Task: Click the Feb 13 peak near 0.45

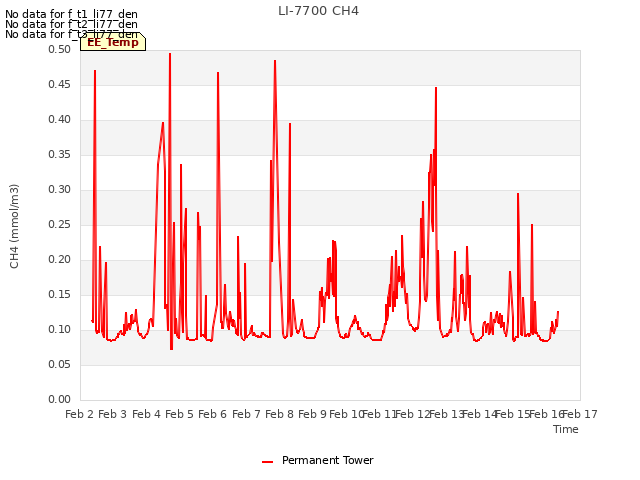Action: 436,88
